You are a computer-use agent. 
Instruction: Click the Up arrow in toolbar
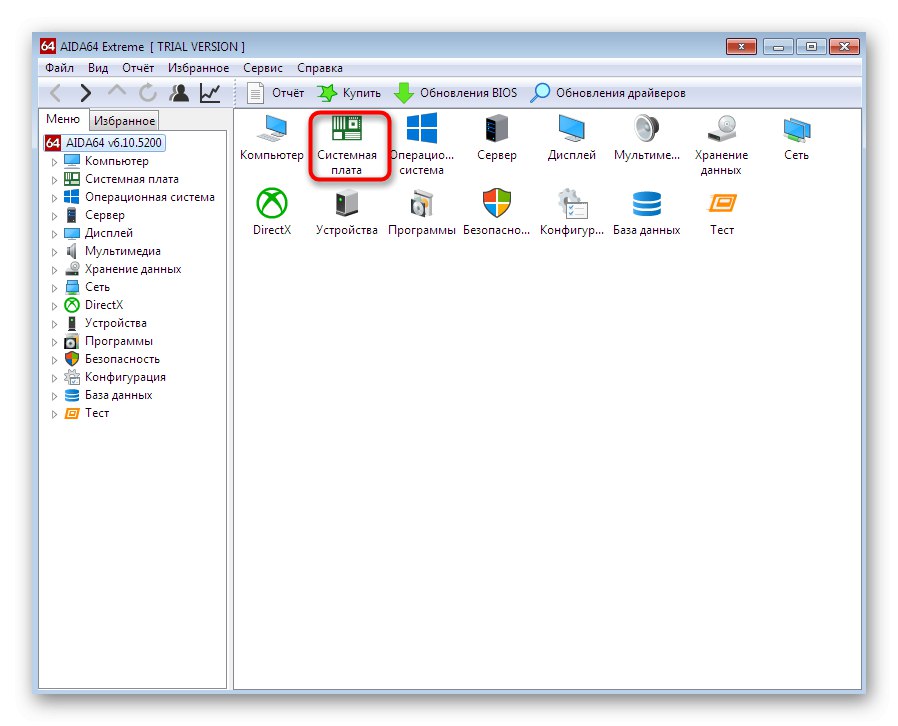click(x=117, y=92)
